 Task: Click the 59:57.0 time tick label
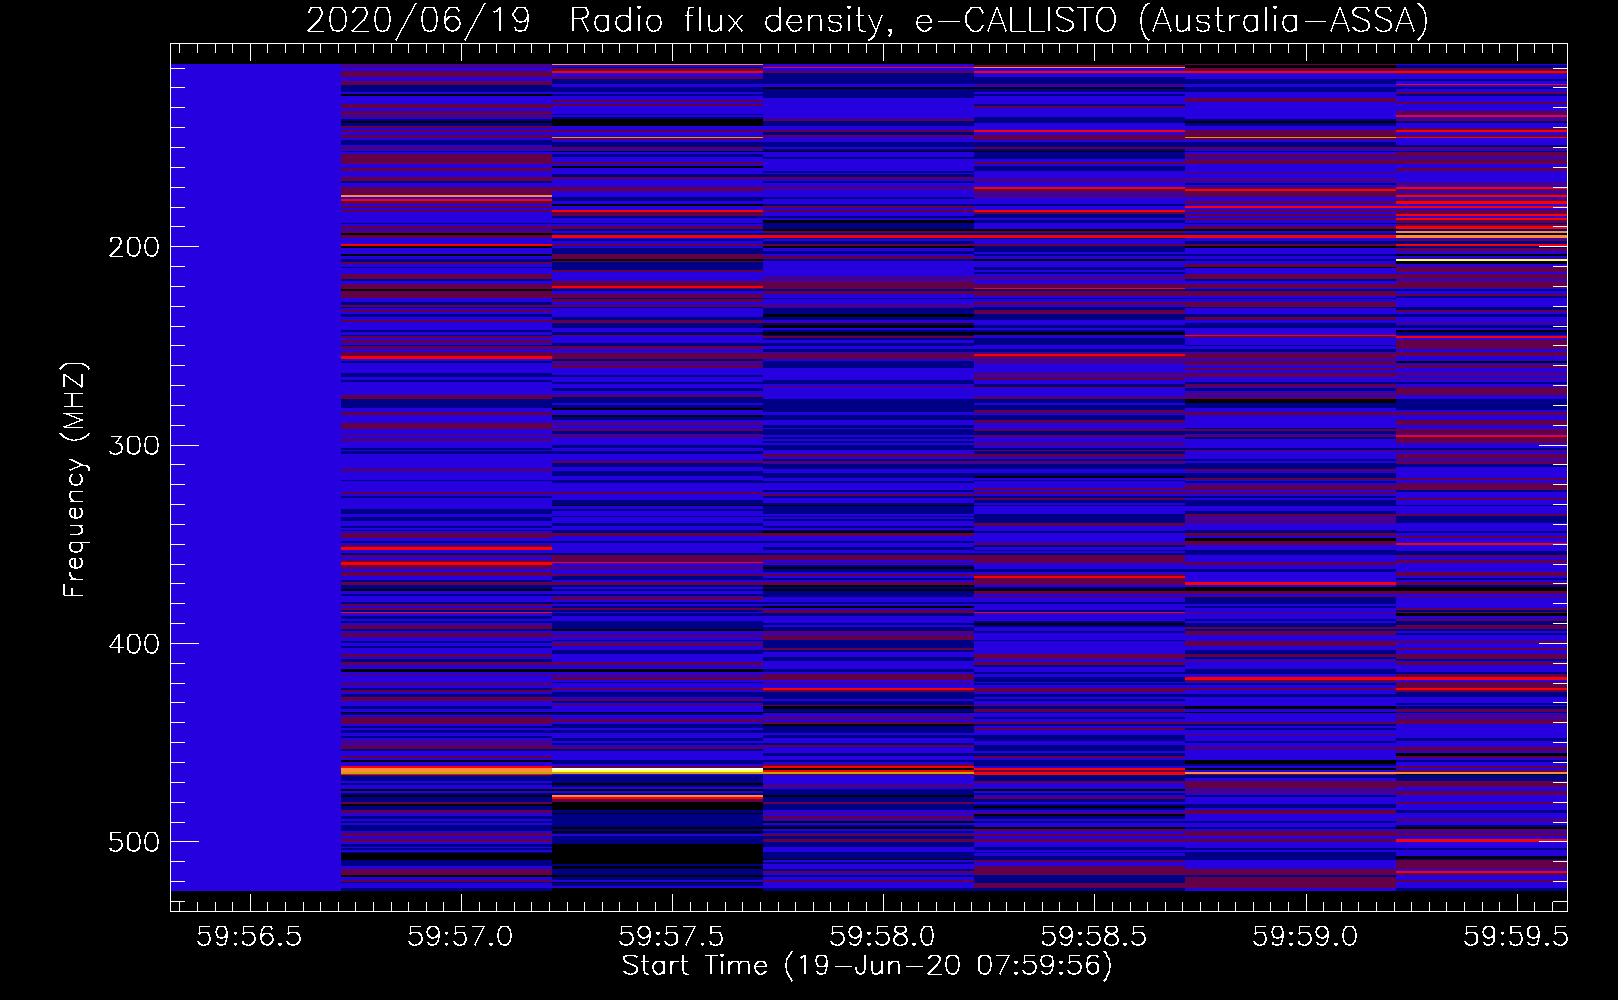click(460, 936)
